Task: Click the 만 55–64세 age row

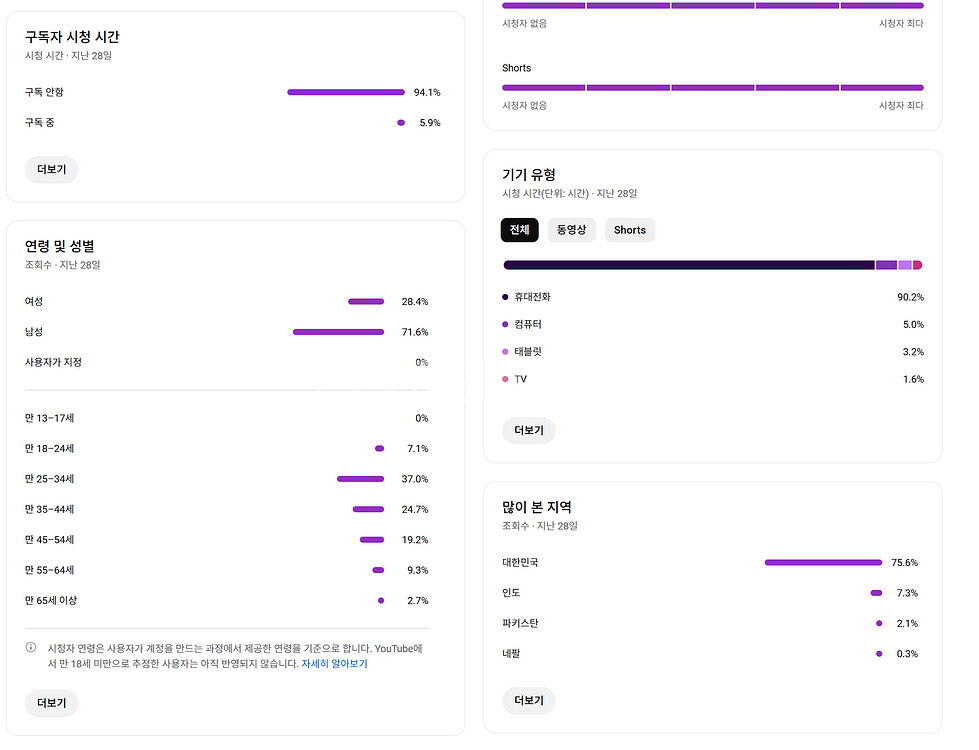Action: pyautogui.click(x=227, y=570)
